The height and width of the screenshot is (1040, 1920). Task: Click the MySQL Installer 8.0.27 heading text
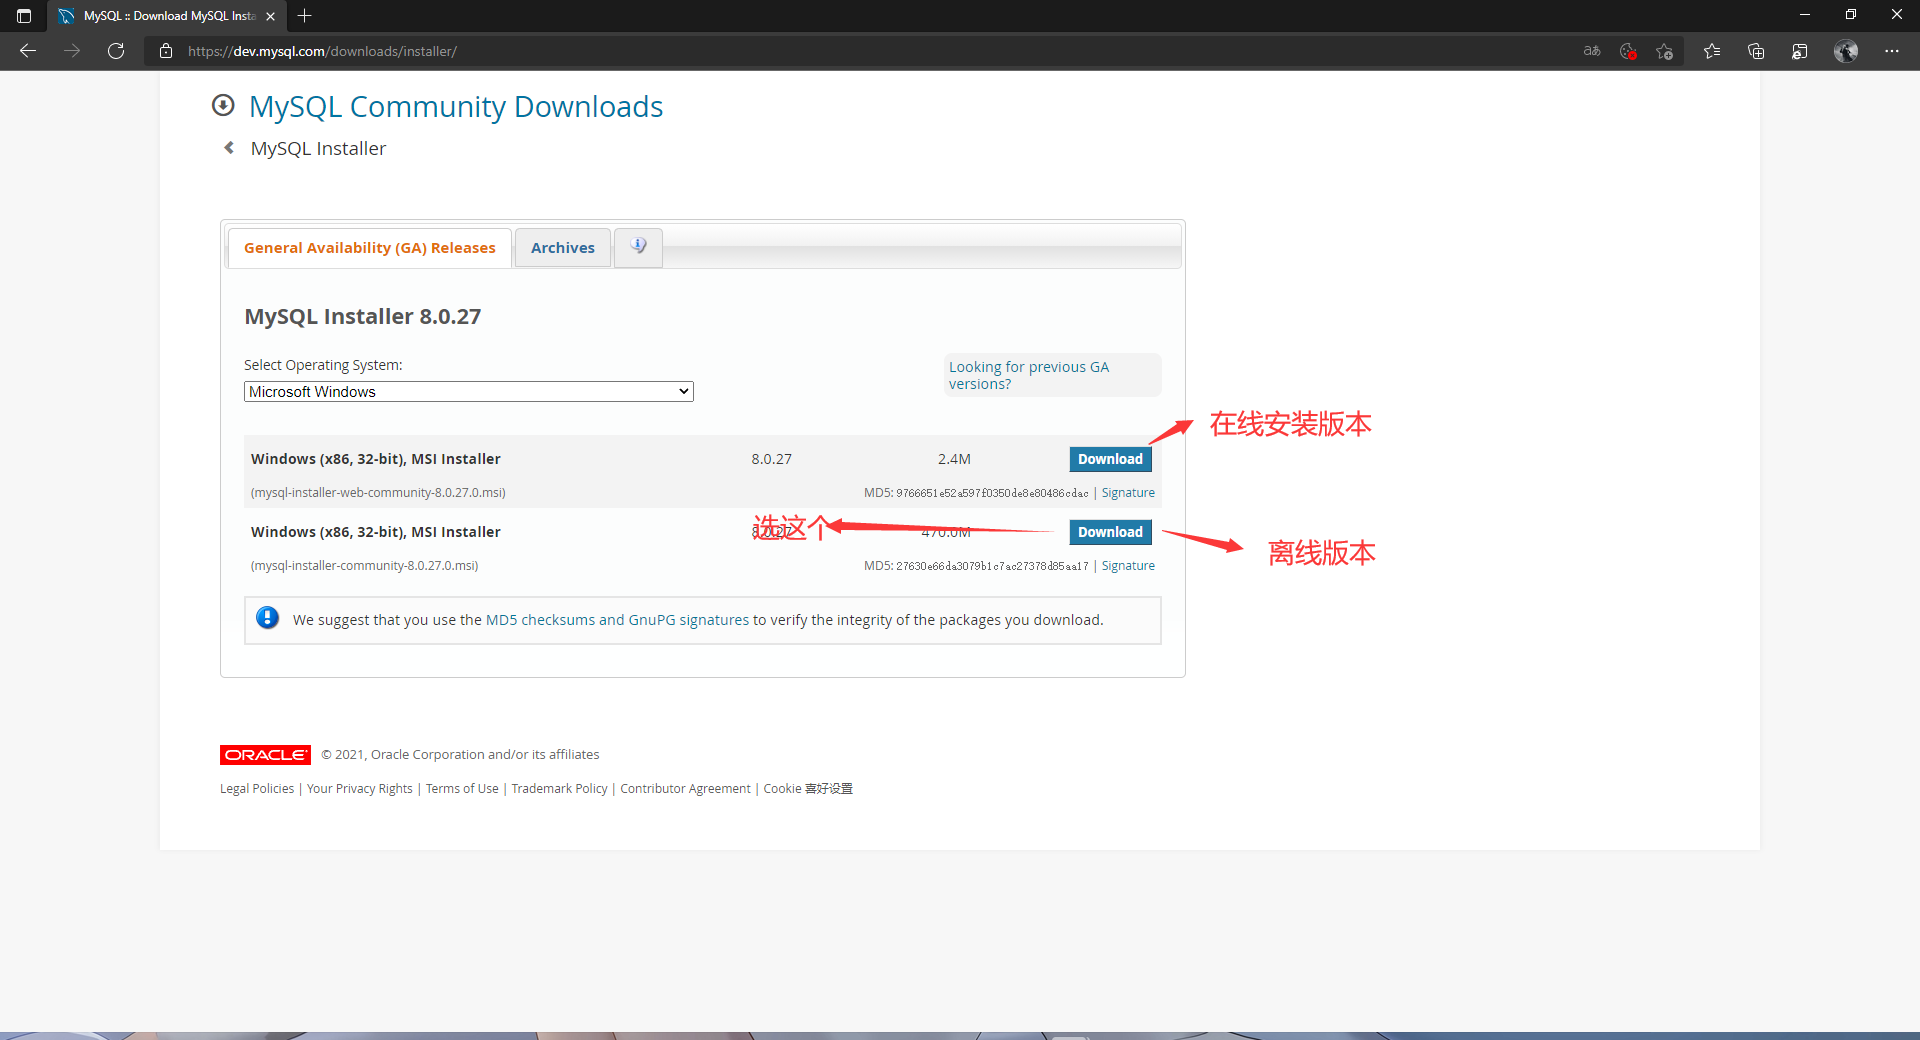pyautogui.click(x=363, y=317)
